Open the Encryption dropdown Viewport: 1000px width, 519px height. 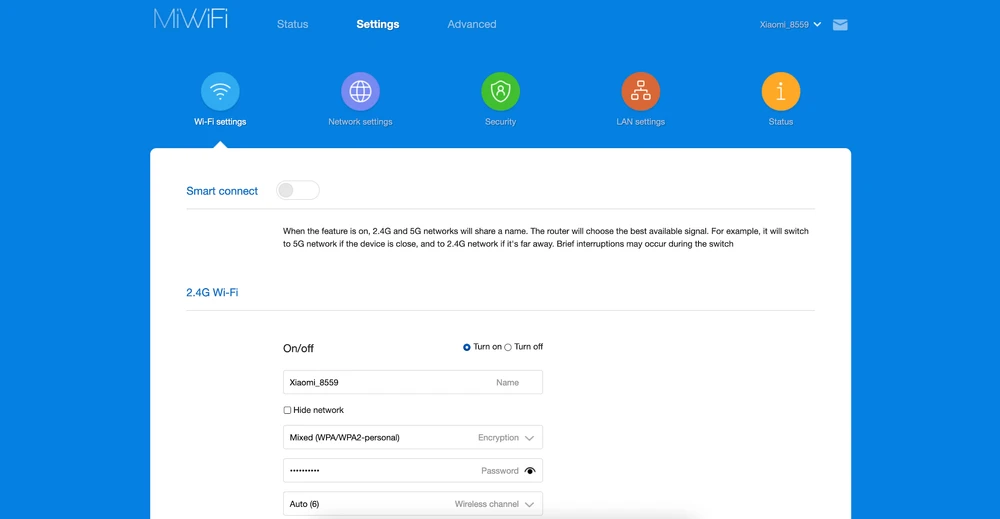pyautogui.click(x=413, y=437)
